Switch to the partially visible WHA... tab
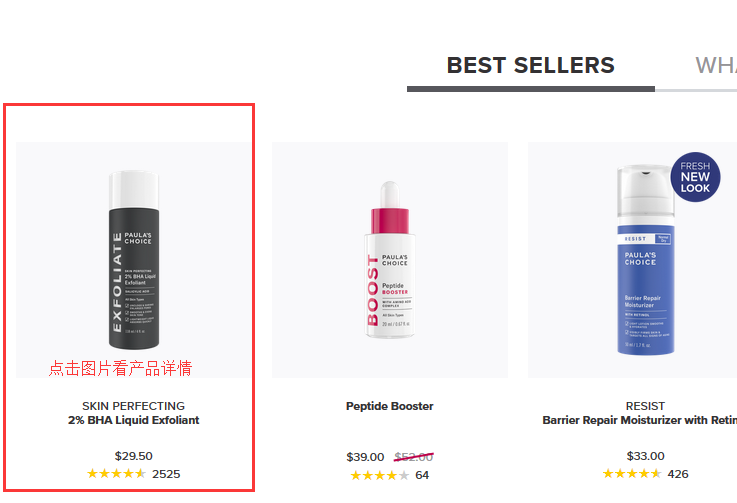The width and height of the screenshot is (737, 503). [x=716, y=66]
